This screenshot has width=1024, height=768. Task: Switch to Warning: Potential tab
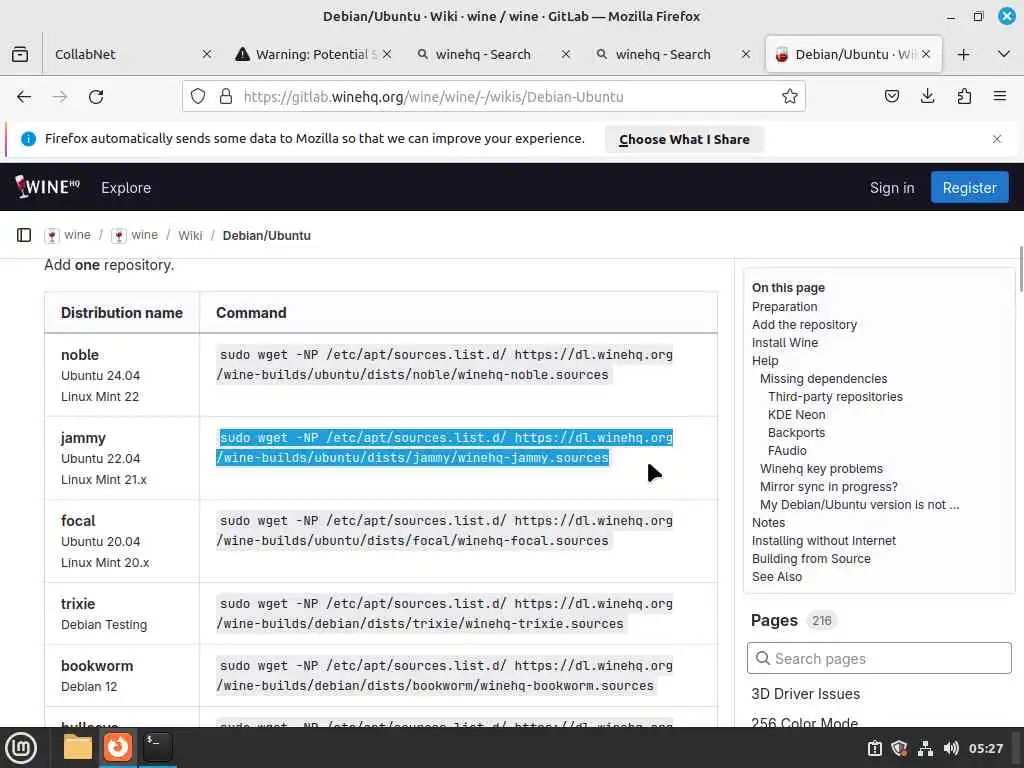point(312,54)
